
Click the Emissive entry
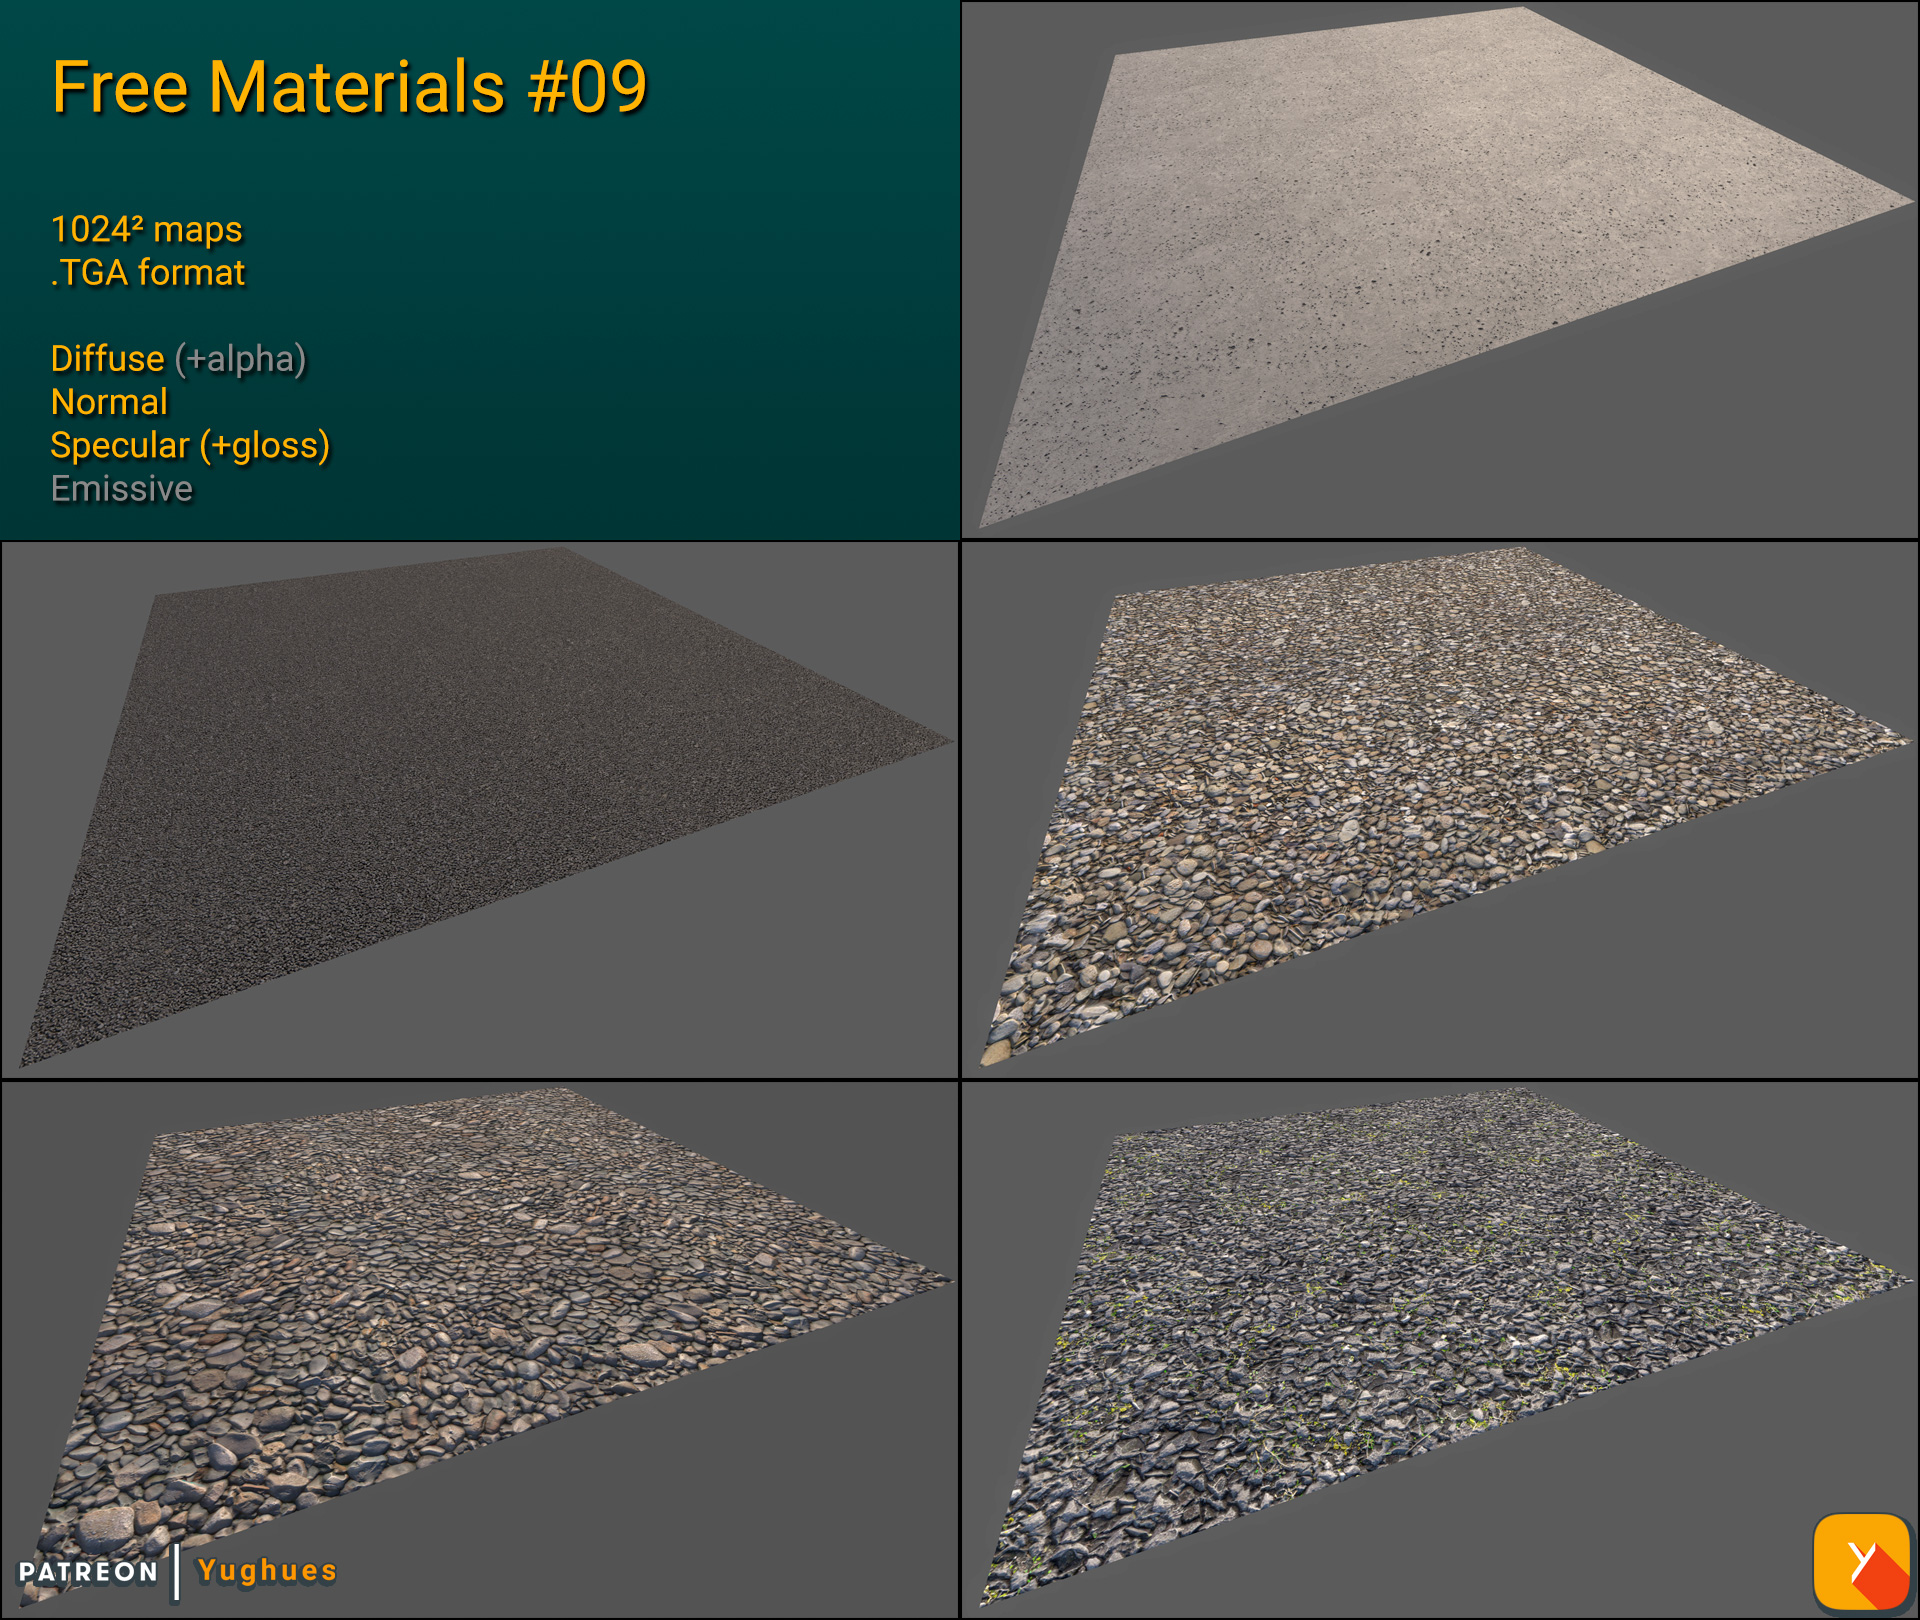point(121,489)
